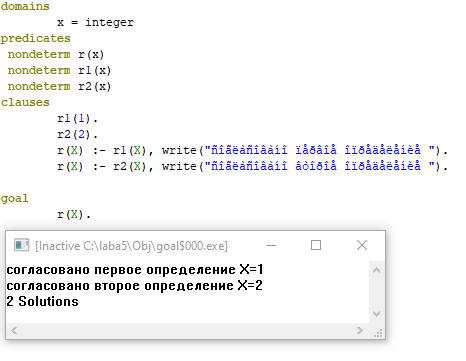Click the horizontal scrollbar's right arrow
Screen dimensions: 466x361
(x=360, y=331)
